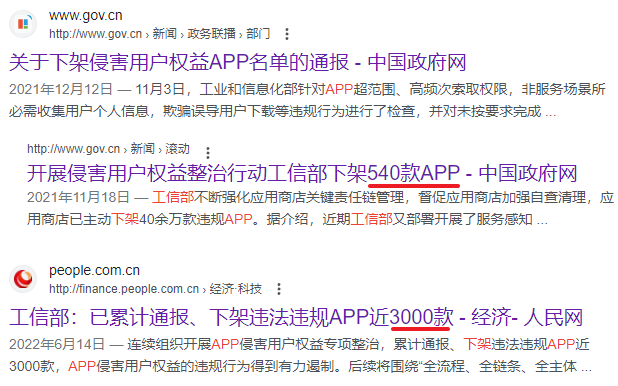618x386 pixels.
Task: Open more options beside the 滚动 breadcrumb
Action: pos(208,153)
